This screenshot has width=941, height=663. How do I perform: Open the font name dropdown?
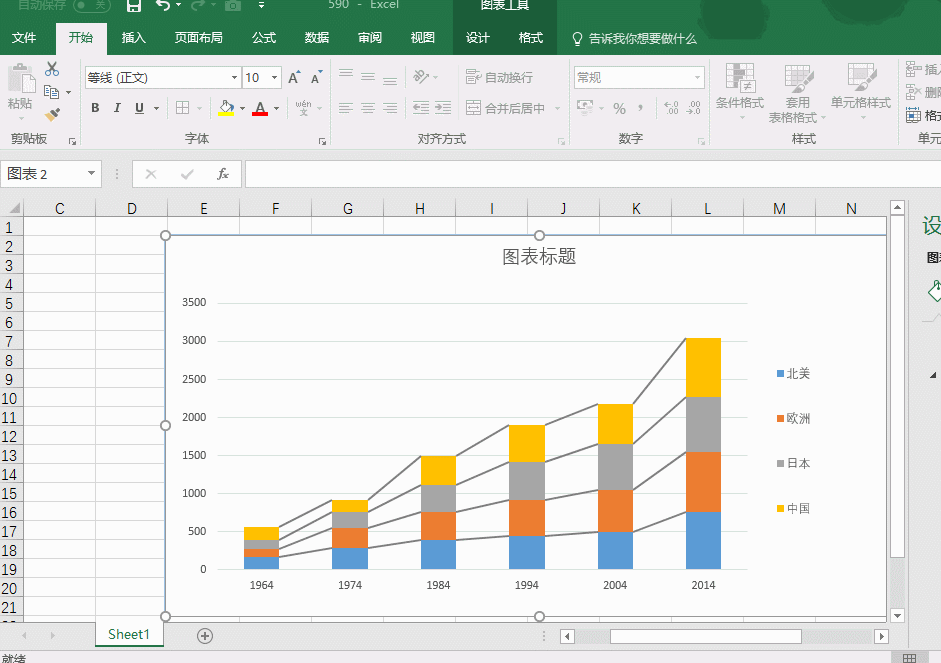coord(234,78)
